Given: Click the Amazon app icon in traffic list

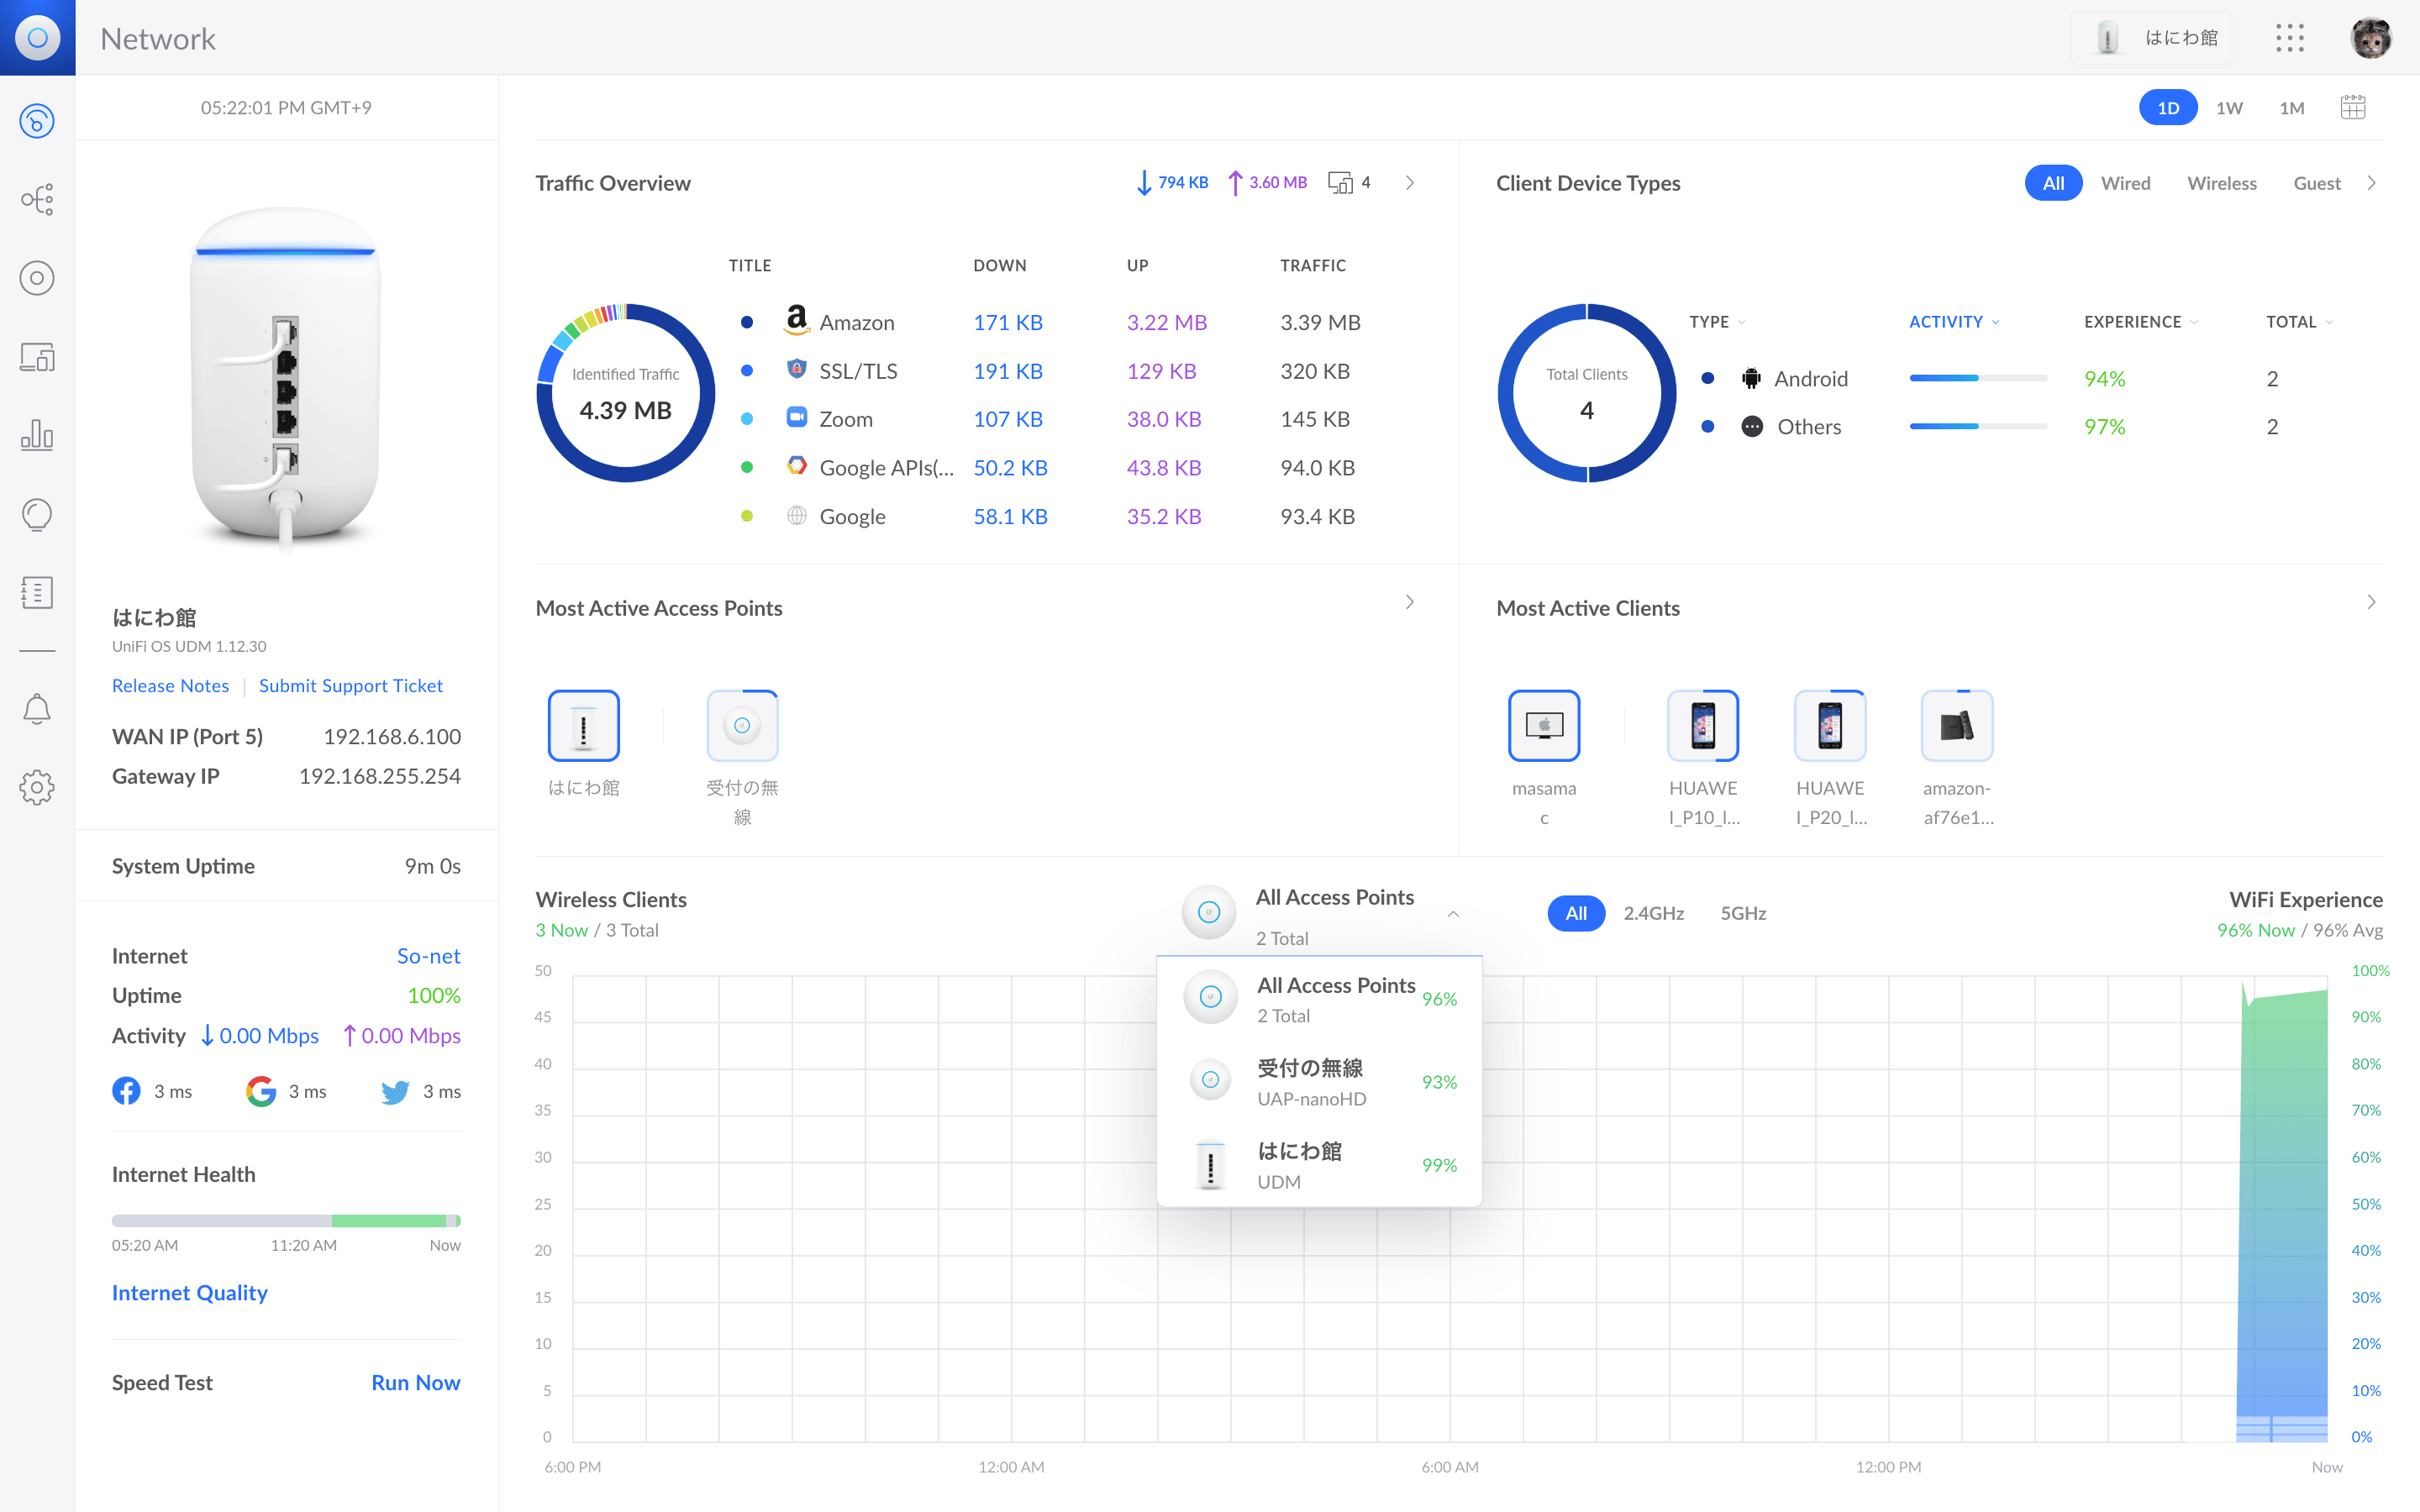Looking at the screenshot, I should click(796, 321).
